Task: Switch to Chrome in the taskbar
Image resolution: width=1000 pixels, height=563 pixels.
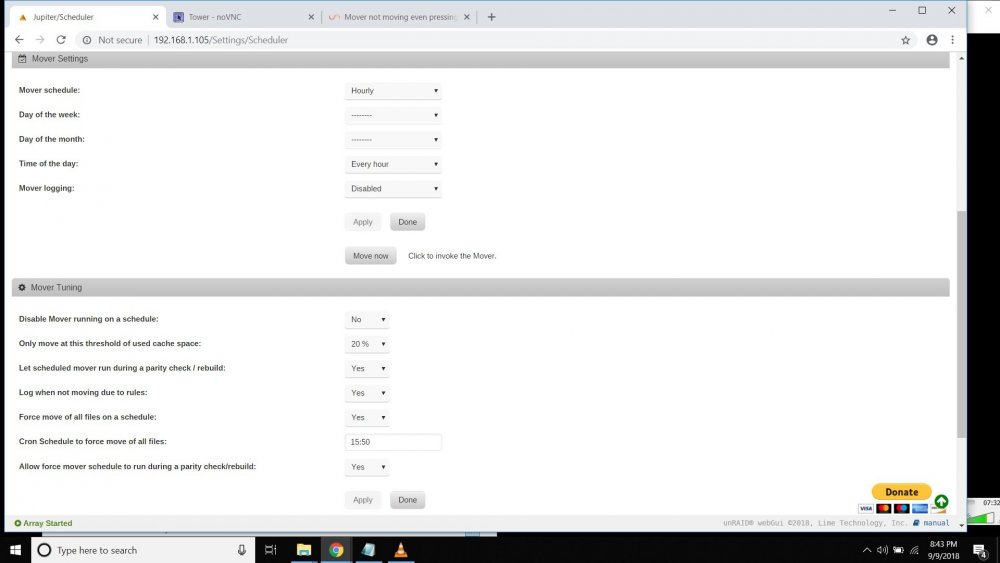Action: pos(336,550)
